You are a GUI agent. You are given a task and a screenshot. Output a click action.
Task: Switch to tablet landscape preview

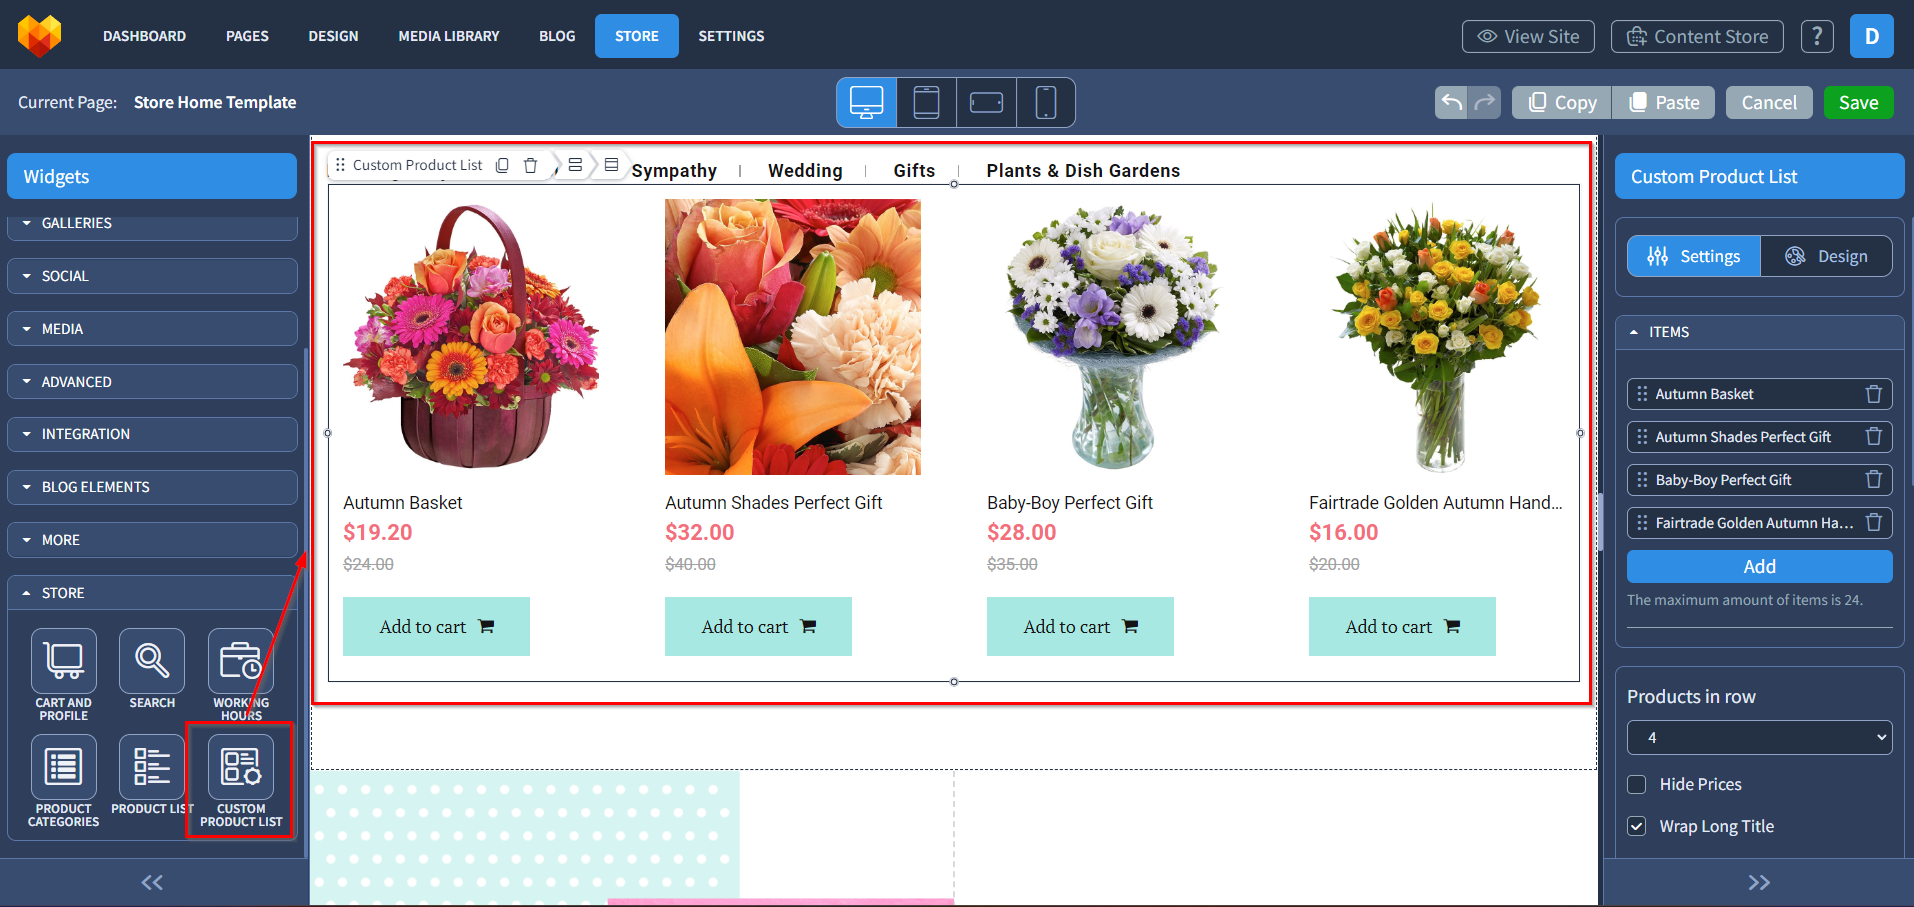coord(986,102)
